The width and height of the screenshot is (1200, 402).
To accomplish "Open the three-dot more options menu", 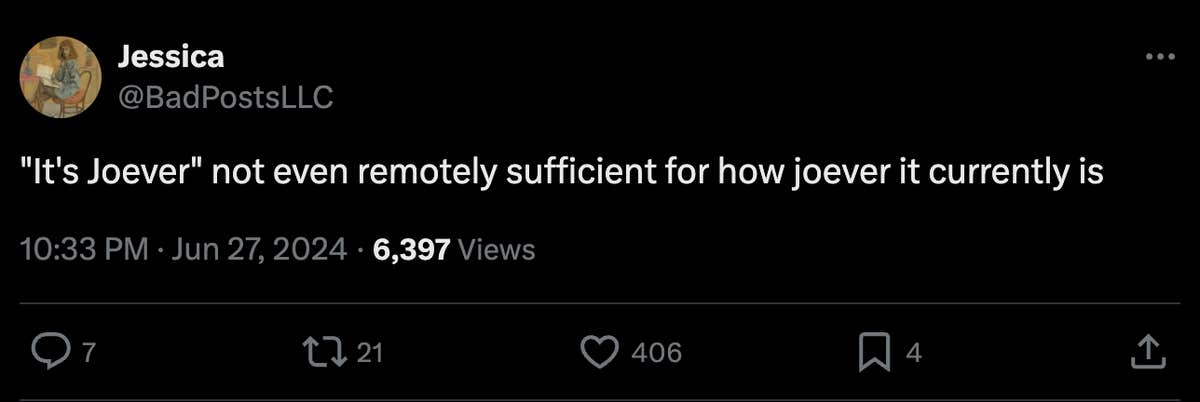I will click(1159, 57).
